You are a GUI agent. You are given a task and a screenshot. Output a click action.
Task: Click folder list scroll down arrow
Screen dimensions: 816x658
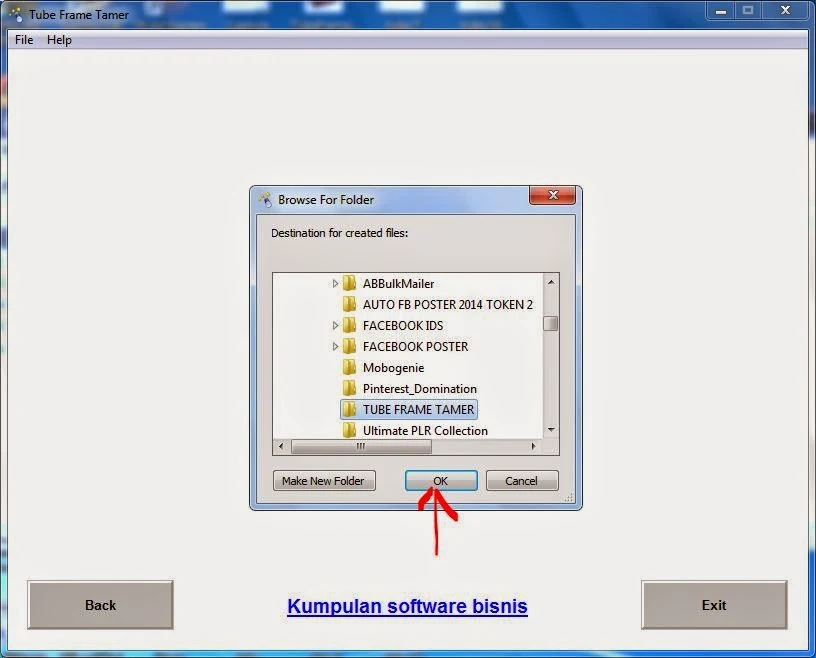[551, 430]
